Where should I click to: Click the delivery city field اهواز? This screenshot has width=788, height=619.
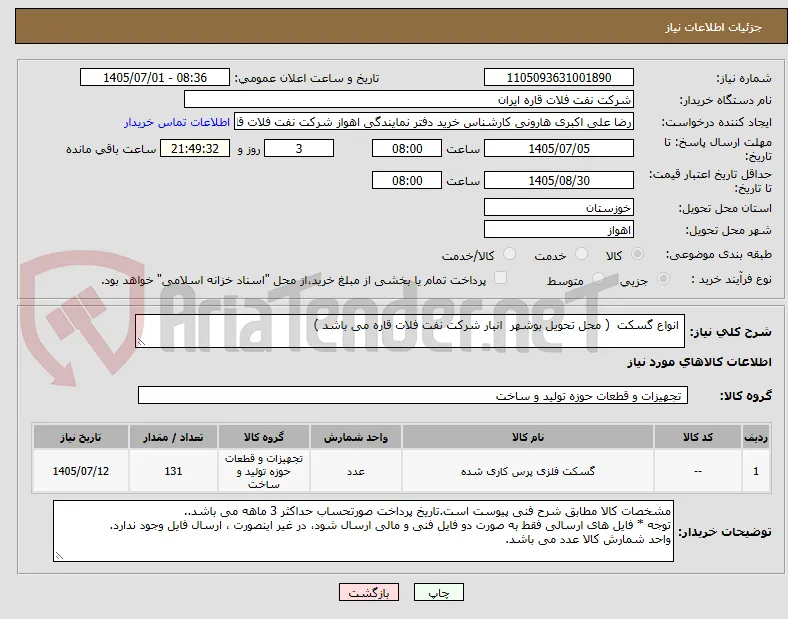558,230
